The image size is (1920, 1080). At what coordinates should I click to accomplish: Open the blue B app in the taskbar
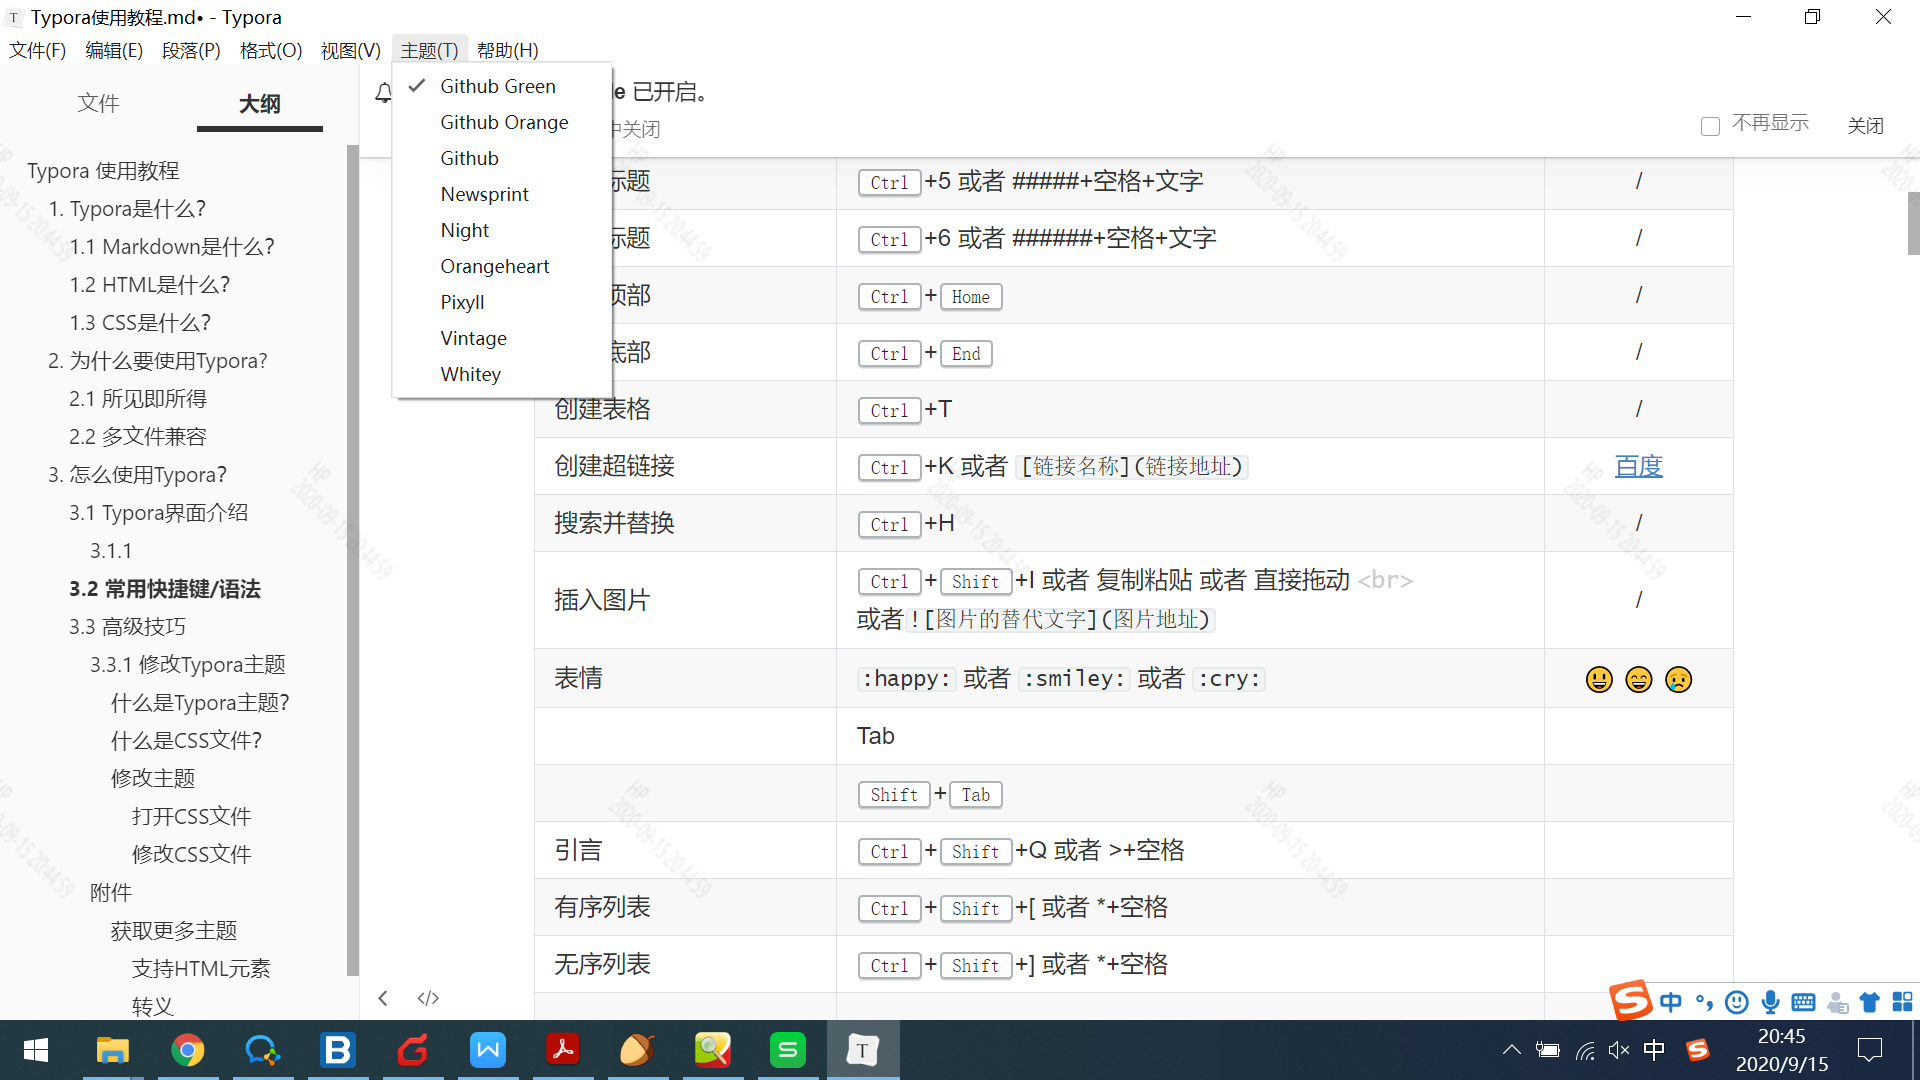click(x=338, y=1050)
